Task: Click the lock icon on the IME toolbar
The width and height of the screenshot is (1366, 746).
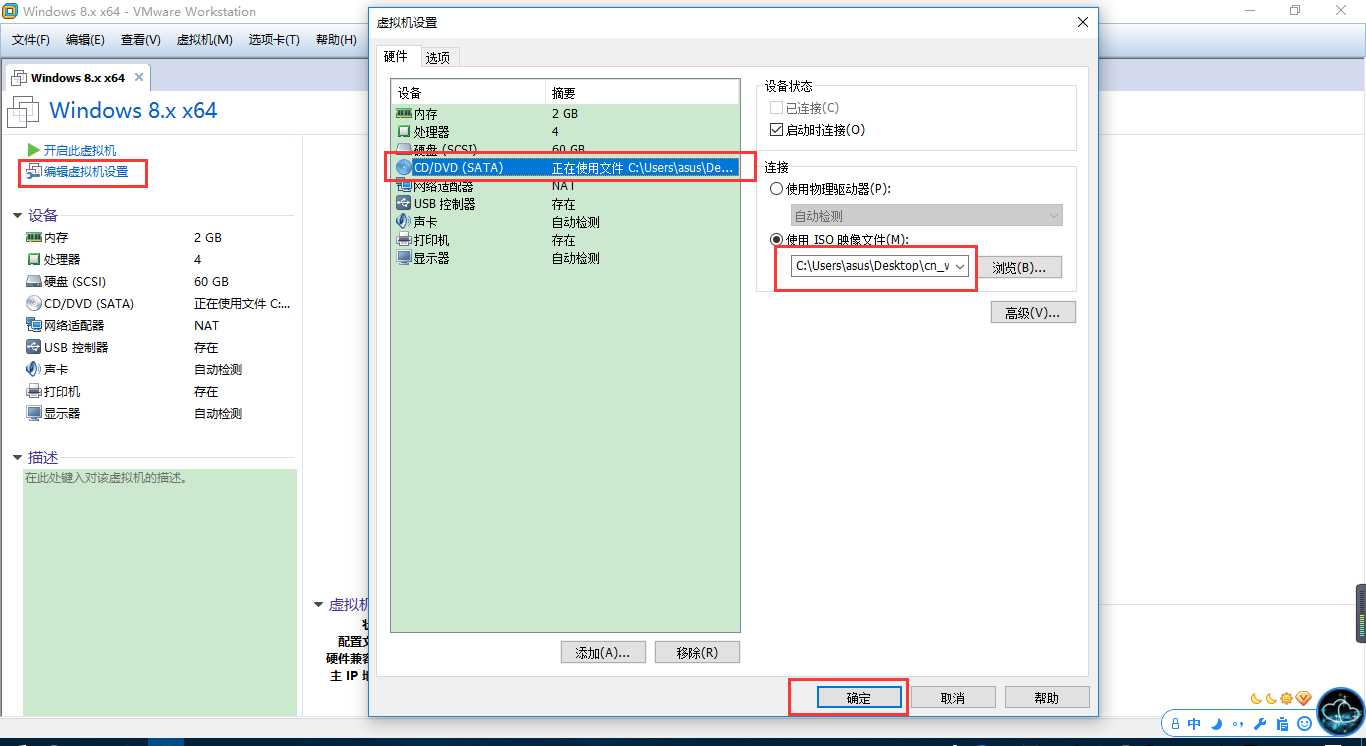Action: [1176, 723]
